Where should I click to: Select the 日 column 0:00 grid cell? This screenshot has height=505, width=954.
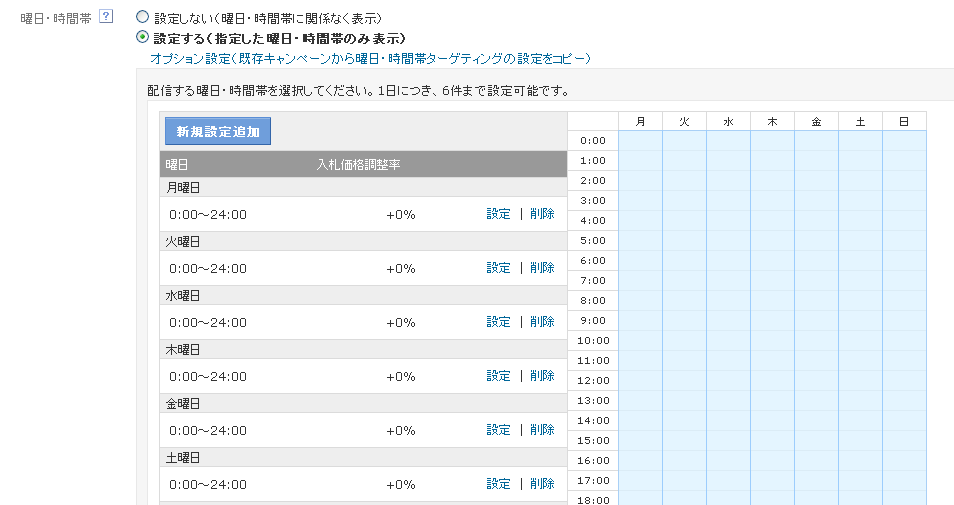click(x=905, y=141)
